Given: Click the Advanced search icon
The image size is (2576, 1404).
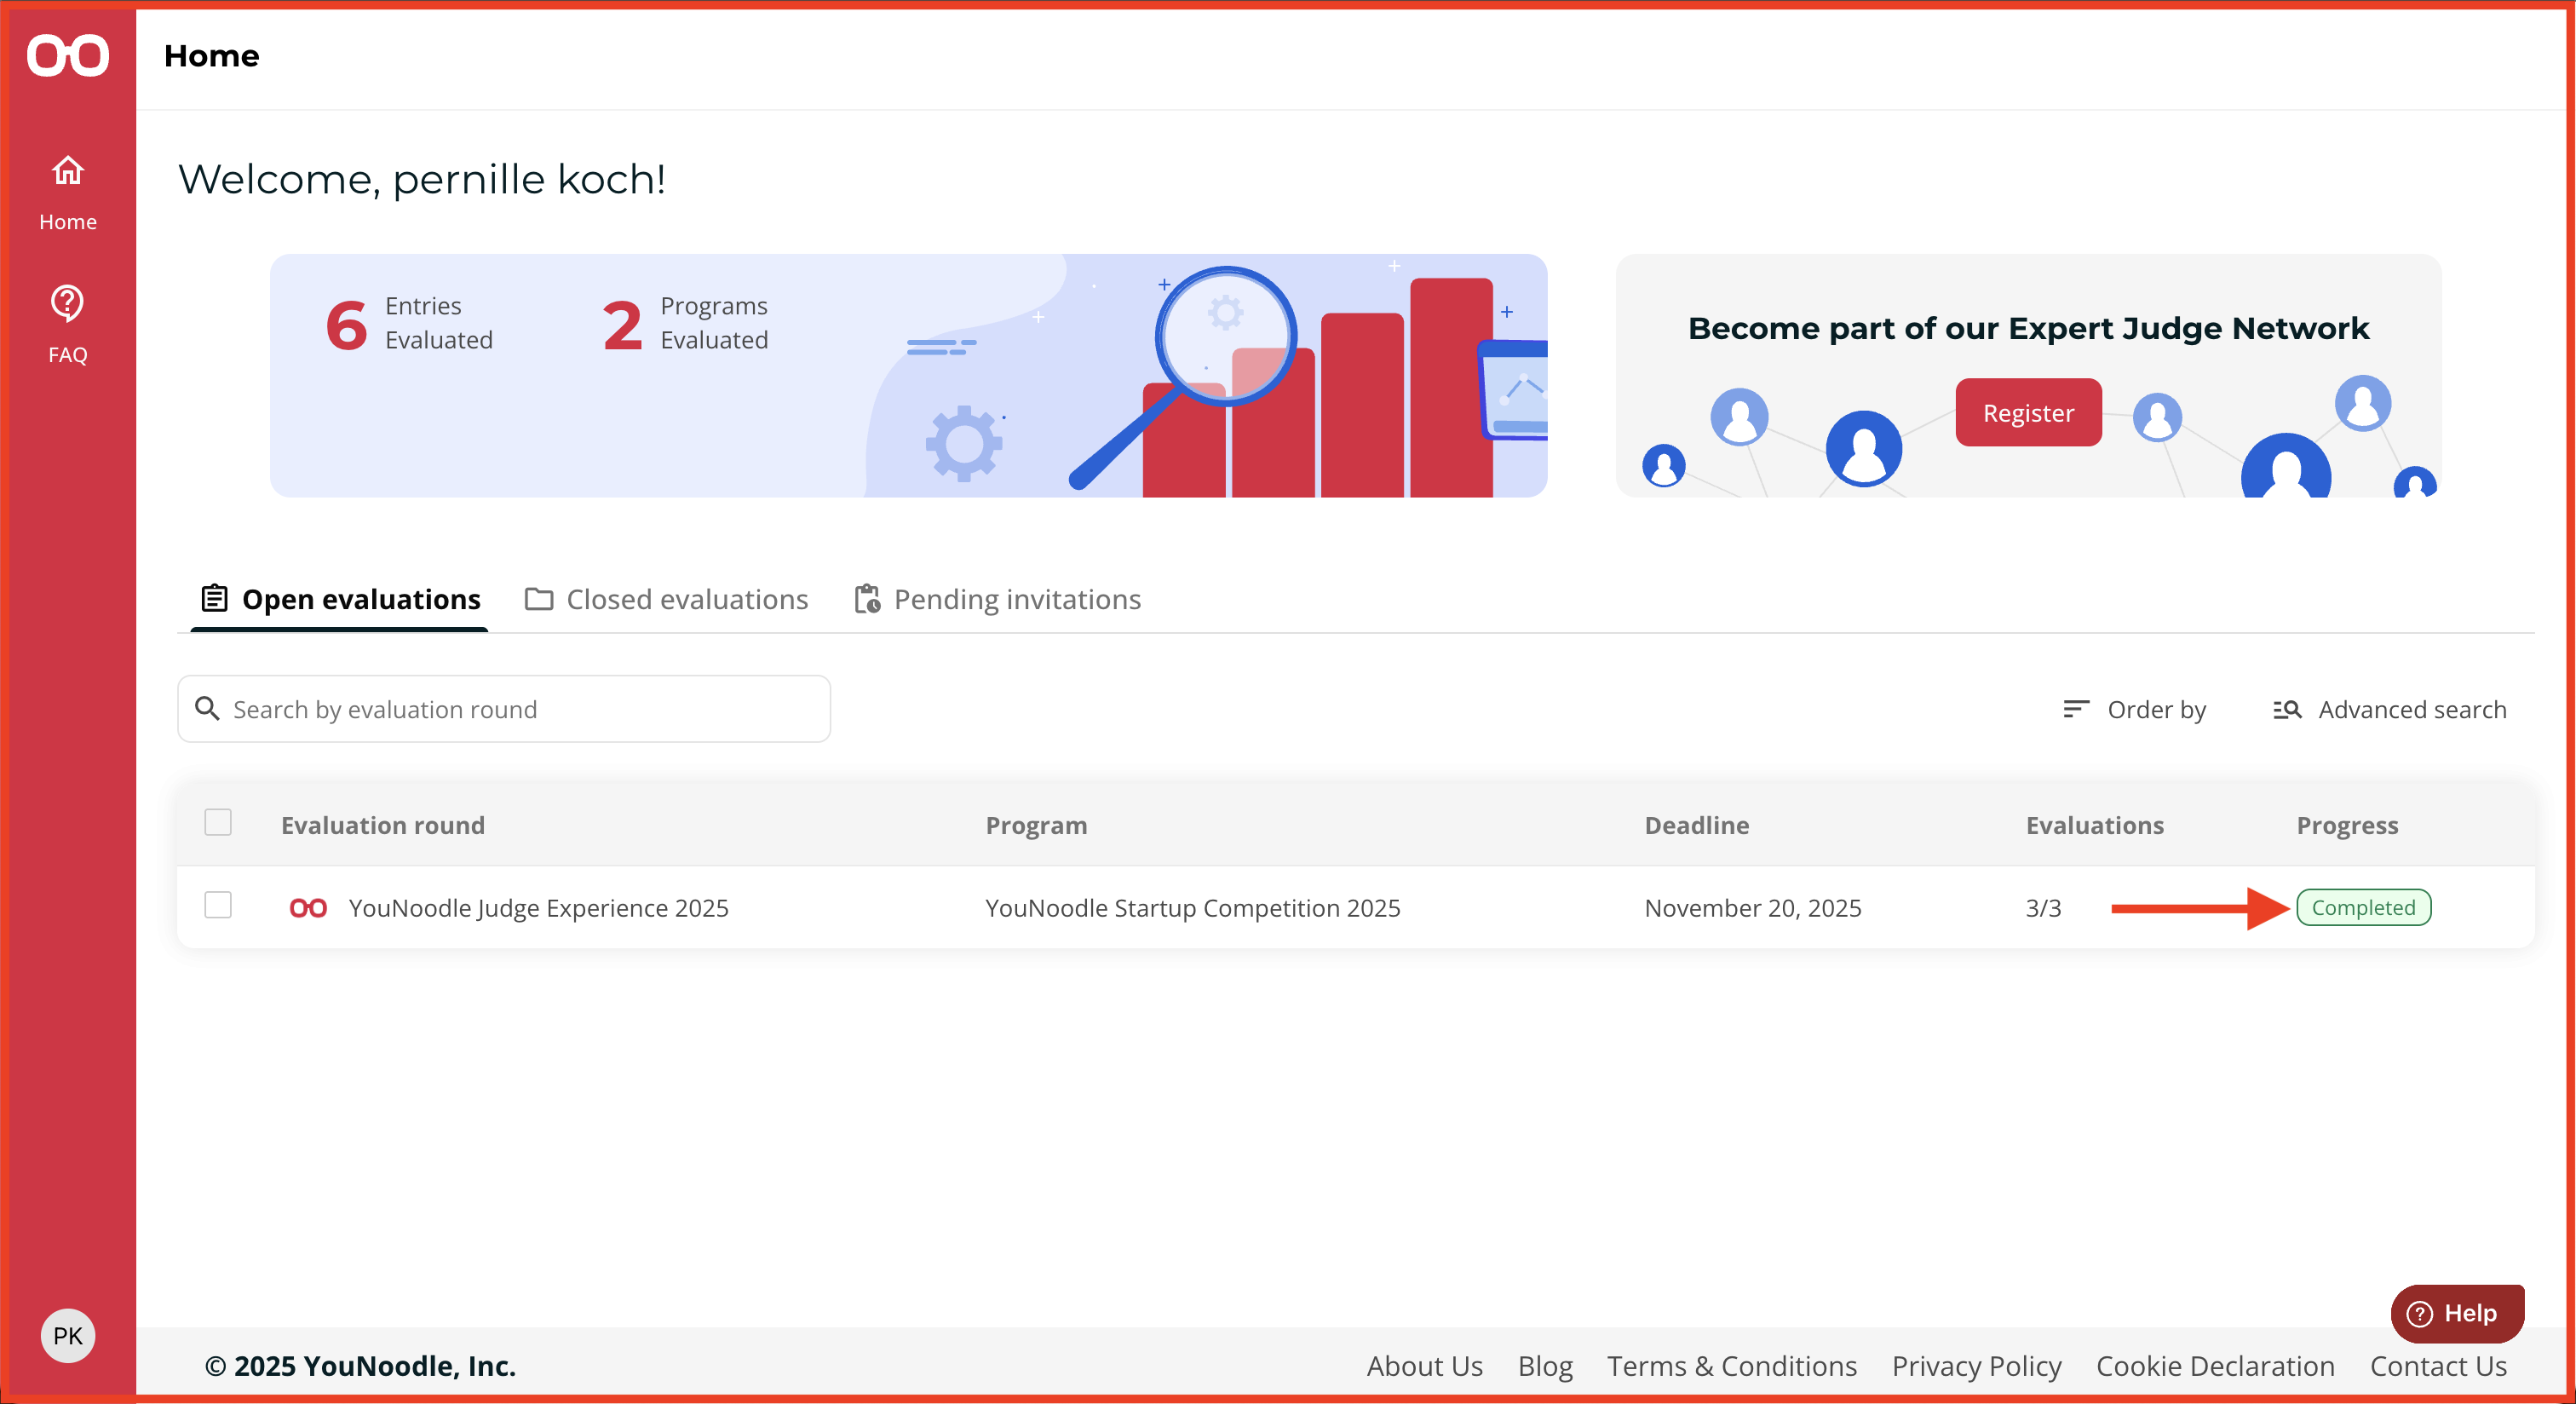Looking at the screenshot, I should [x=2287, y=709].
